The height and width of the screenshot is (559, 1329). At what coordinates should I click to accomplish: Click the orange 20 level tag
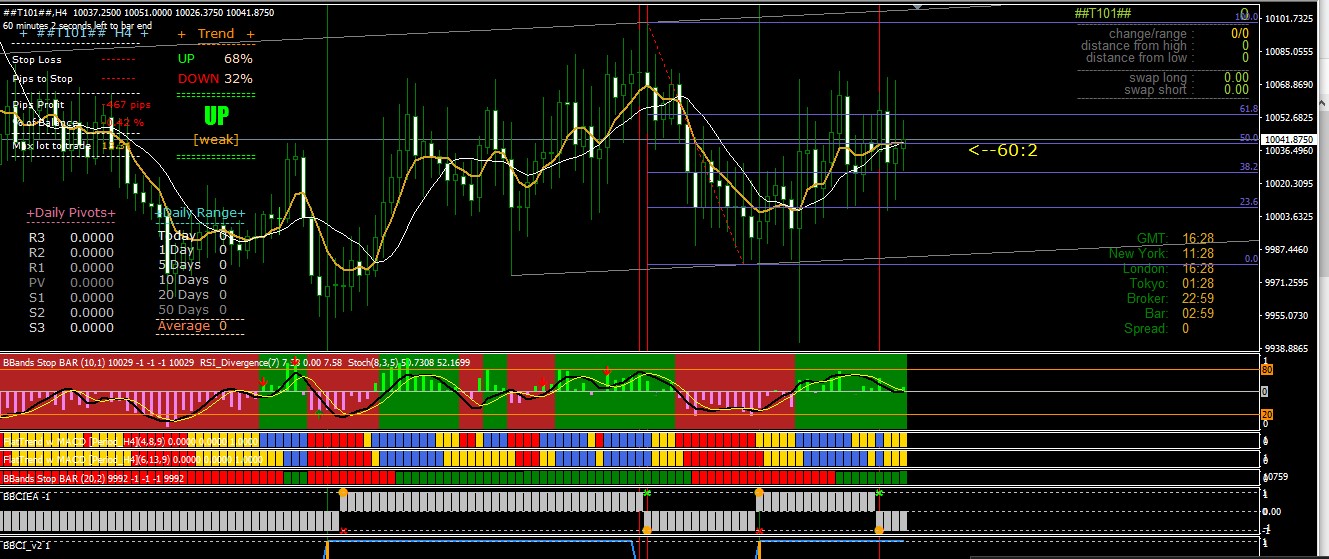coord(1265,415)
